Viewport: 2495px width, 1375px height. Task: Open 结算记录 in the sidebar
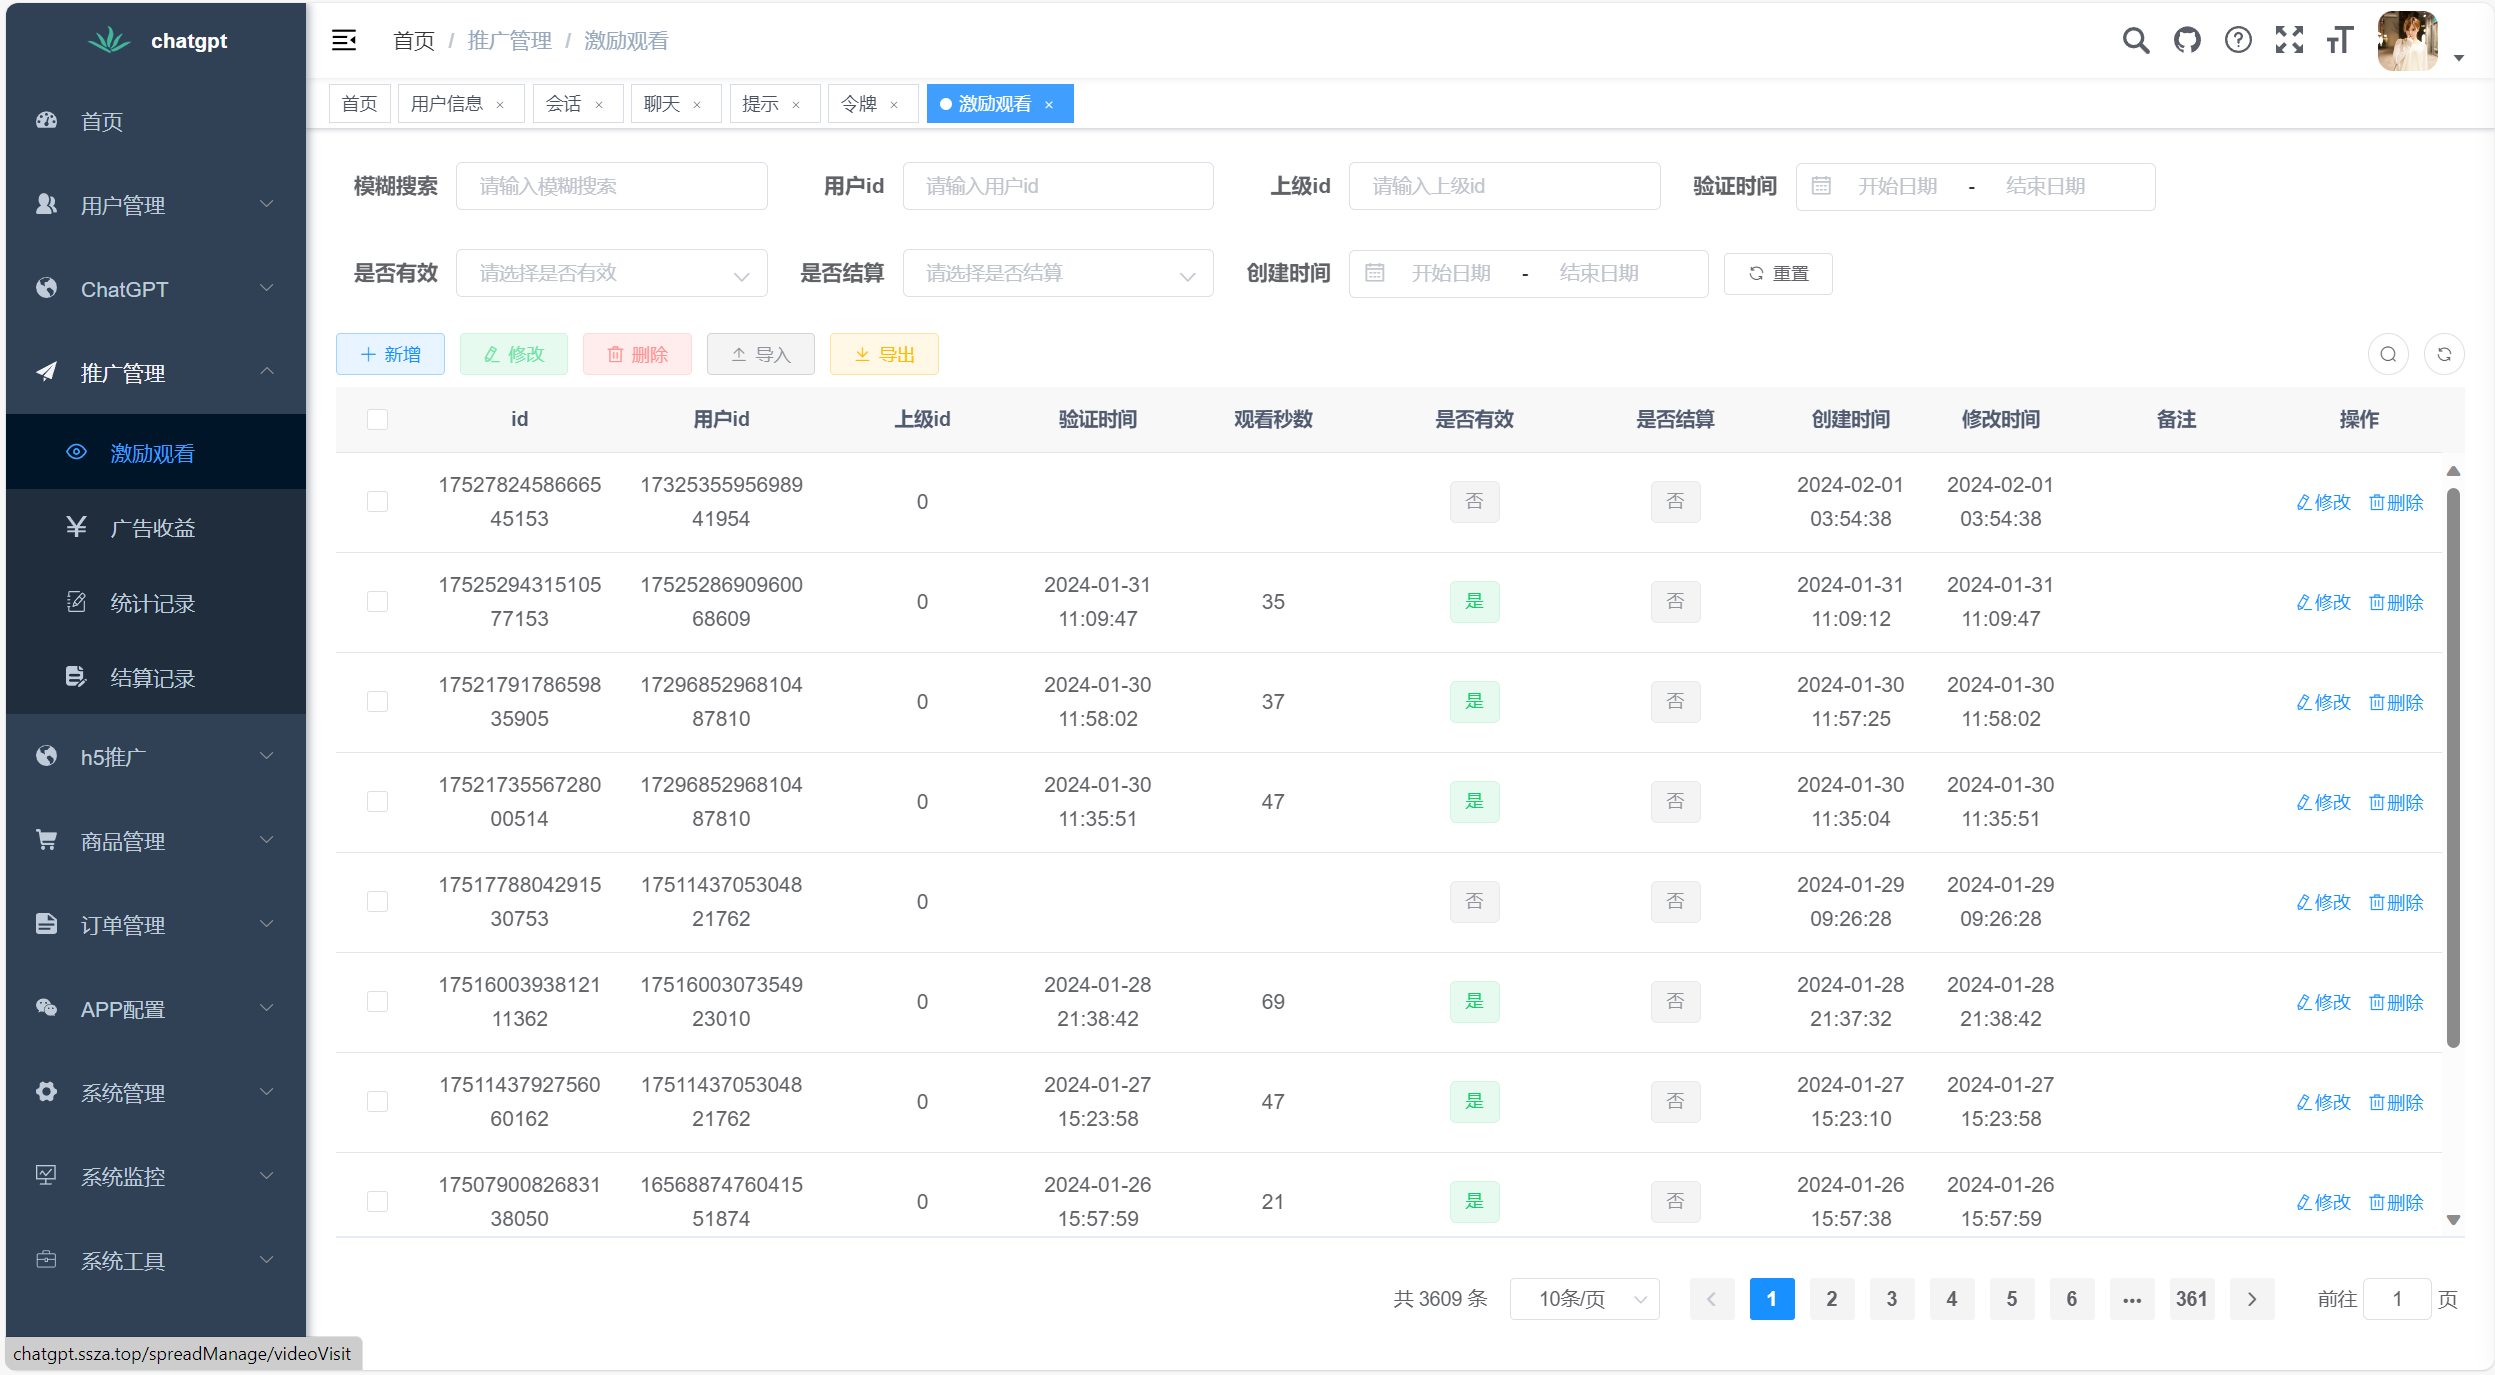(x=156, y=678)
